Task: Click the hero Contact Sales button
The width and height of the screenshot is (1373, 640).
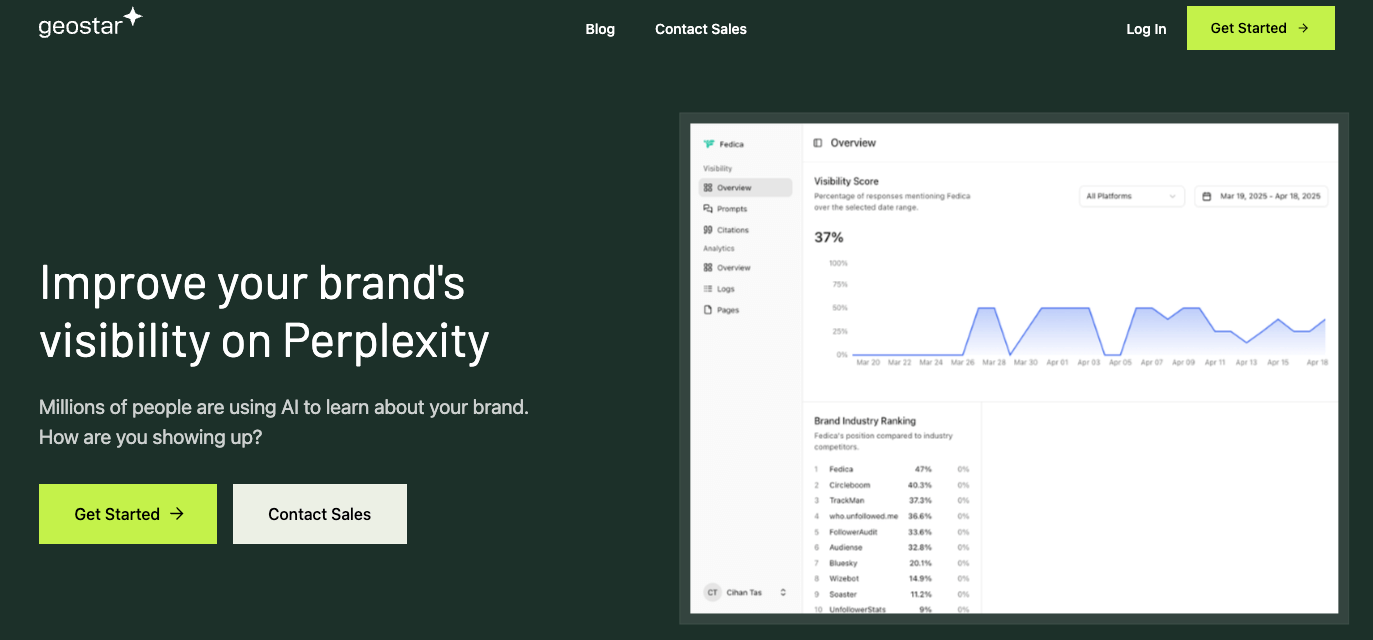Action: pos(320,514)
